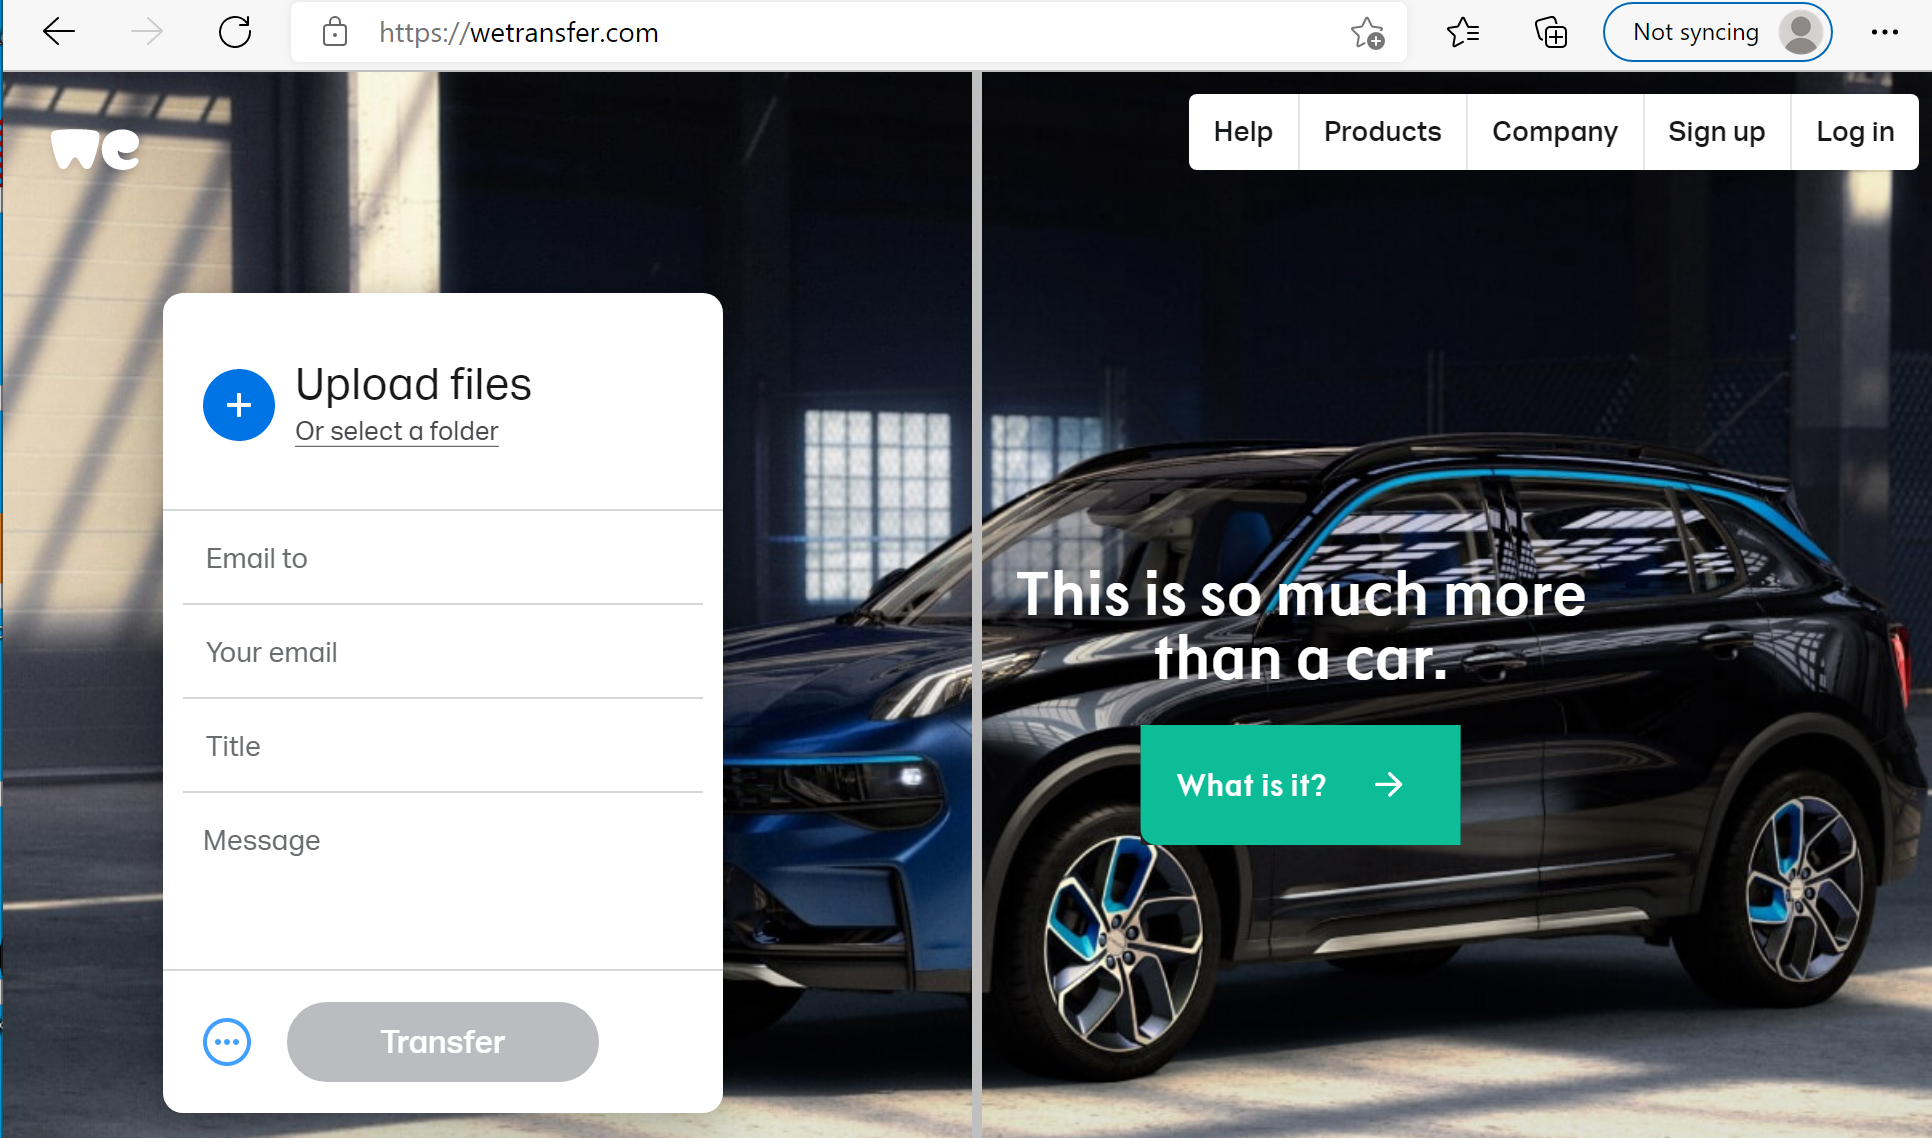Click the blue plus upload icon
This screenshot has width=1932, height=1138.
pos(239,405)
